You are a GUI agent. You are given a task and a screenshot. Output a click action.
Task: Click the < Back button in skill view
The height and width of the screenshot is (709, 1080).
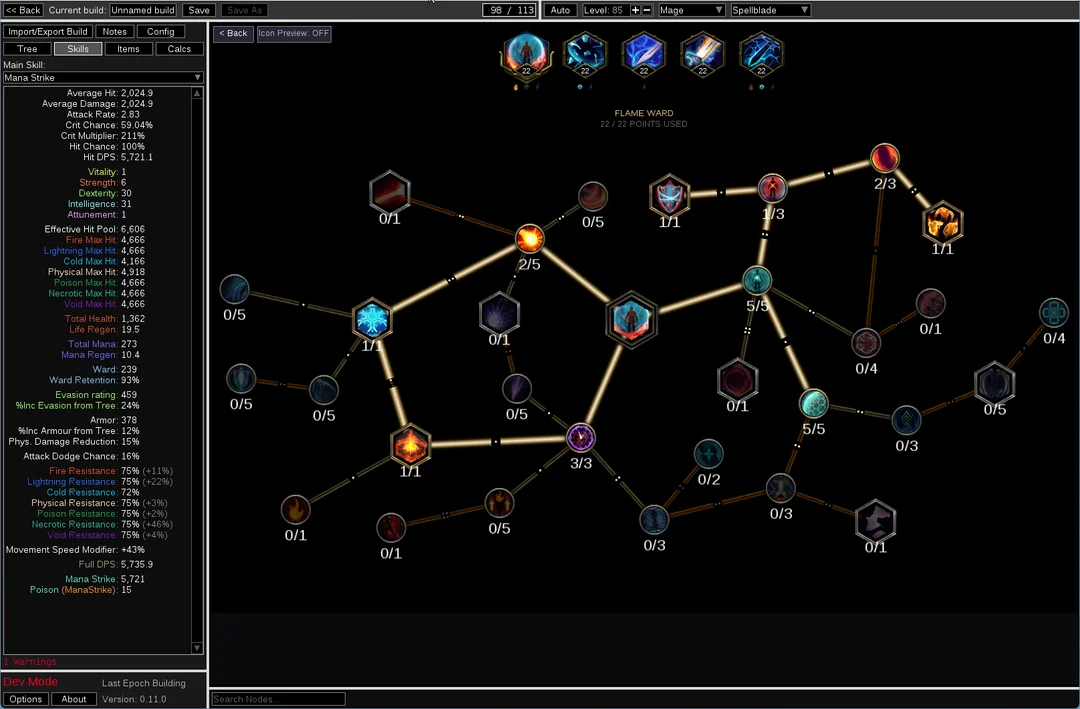click(x=233, y=34)
